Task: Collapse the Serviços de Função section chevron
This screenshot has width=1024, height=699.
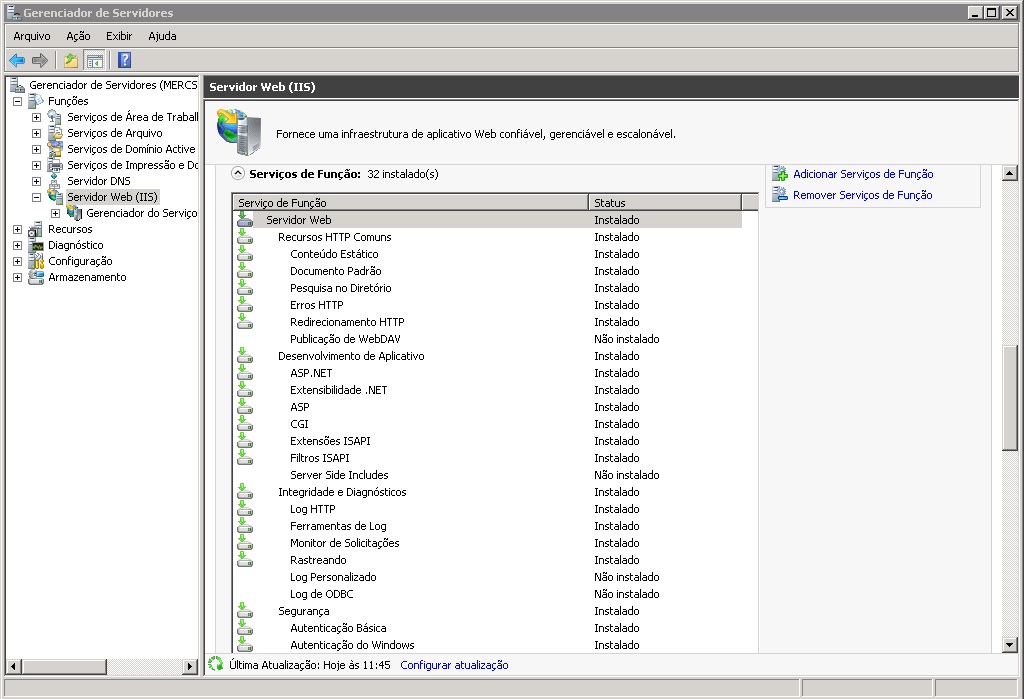Action: (x=238, y=174)
